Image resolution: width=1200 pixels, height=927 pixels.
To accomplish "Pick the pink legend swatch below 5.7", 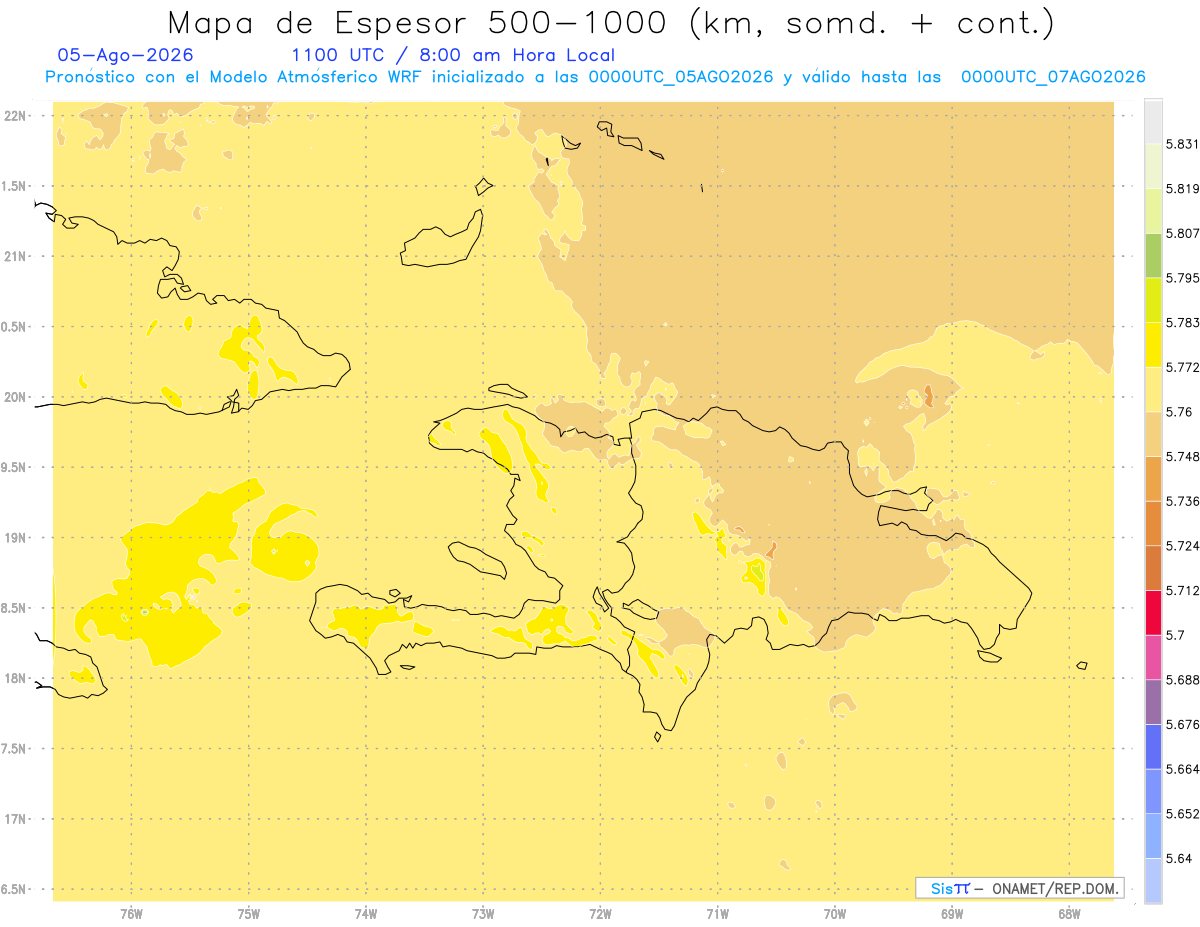I will pyautogui.click(x=1153, y=657).
